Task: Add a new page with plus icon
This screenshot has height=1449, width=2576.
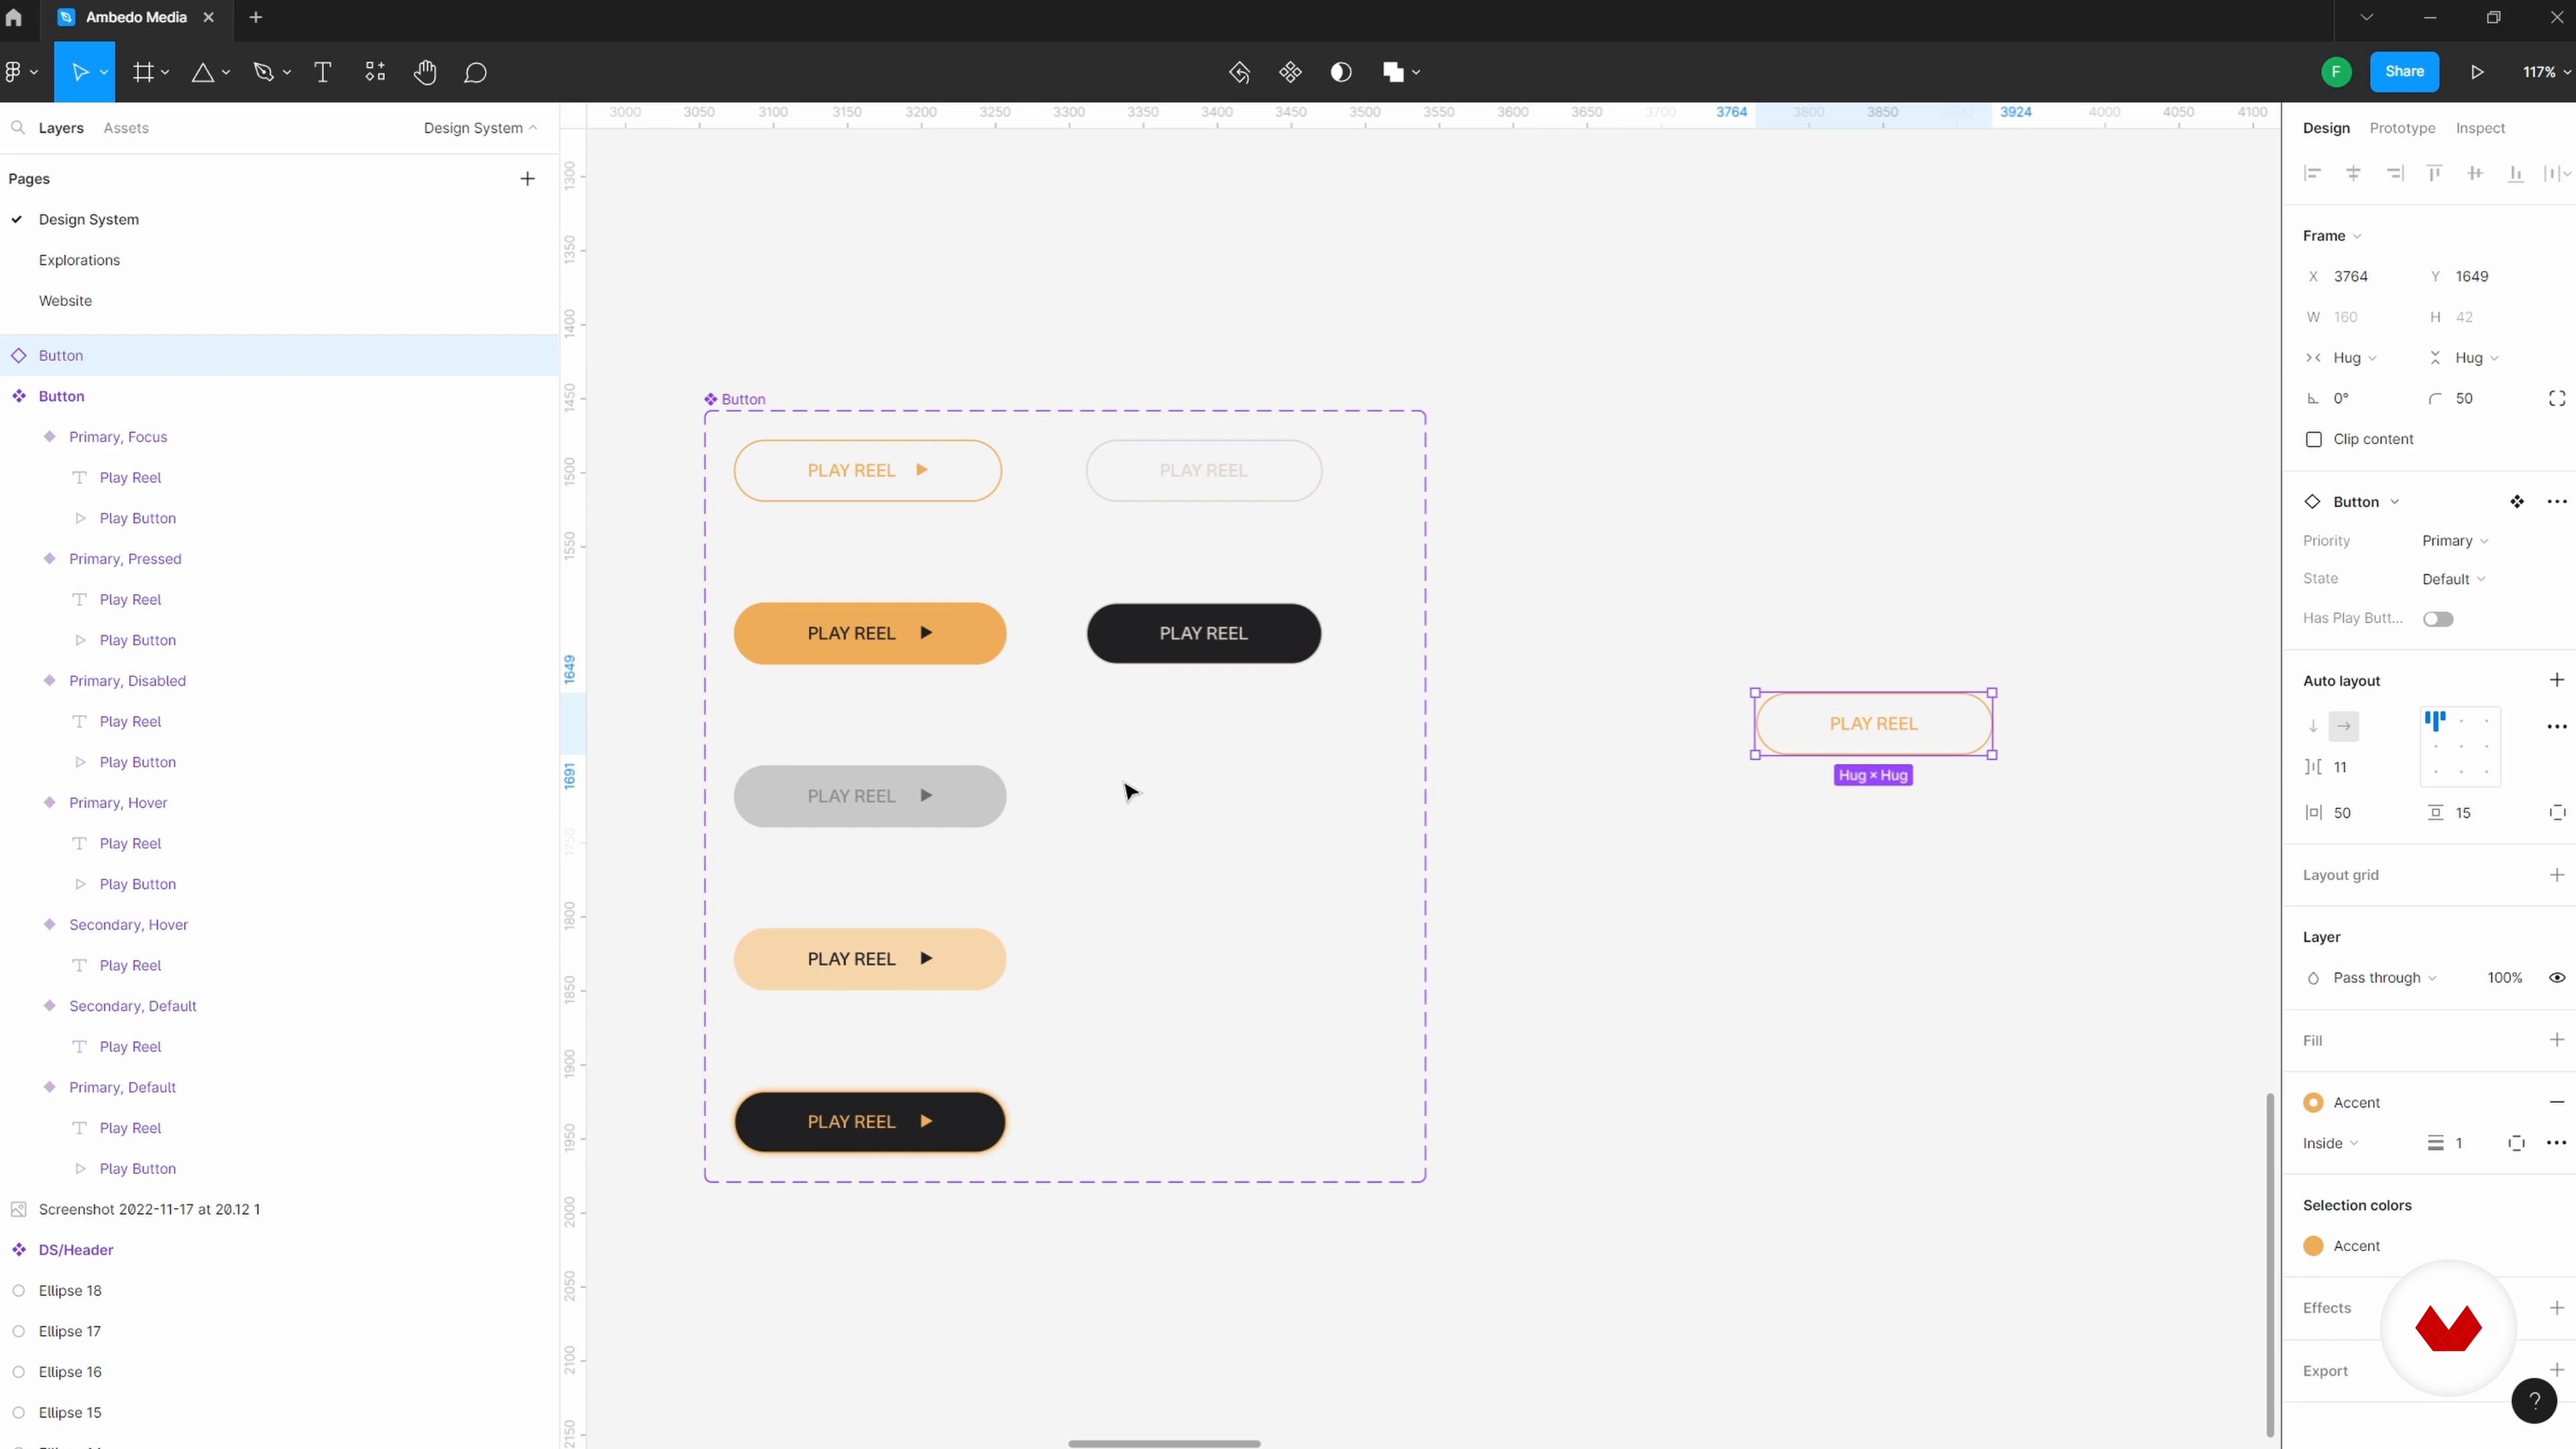Action: pyautogui.click(x=527, y=179)
